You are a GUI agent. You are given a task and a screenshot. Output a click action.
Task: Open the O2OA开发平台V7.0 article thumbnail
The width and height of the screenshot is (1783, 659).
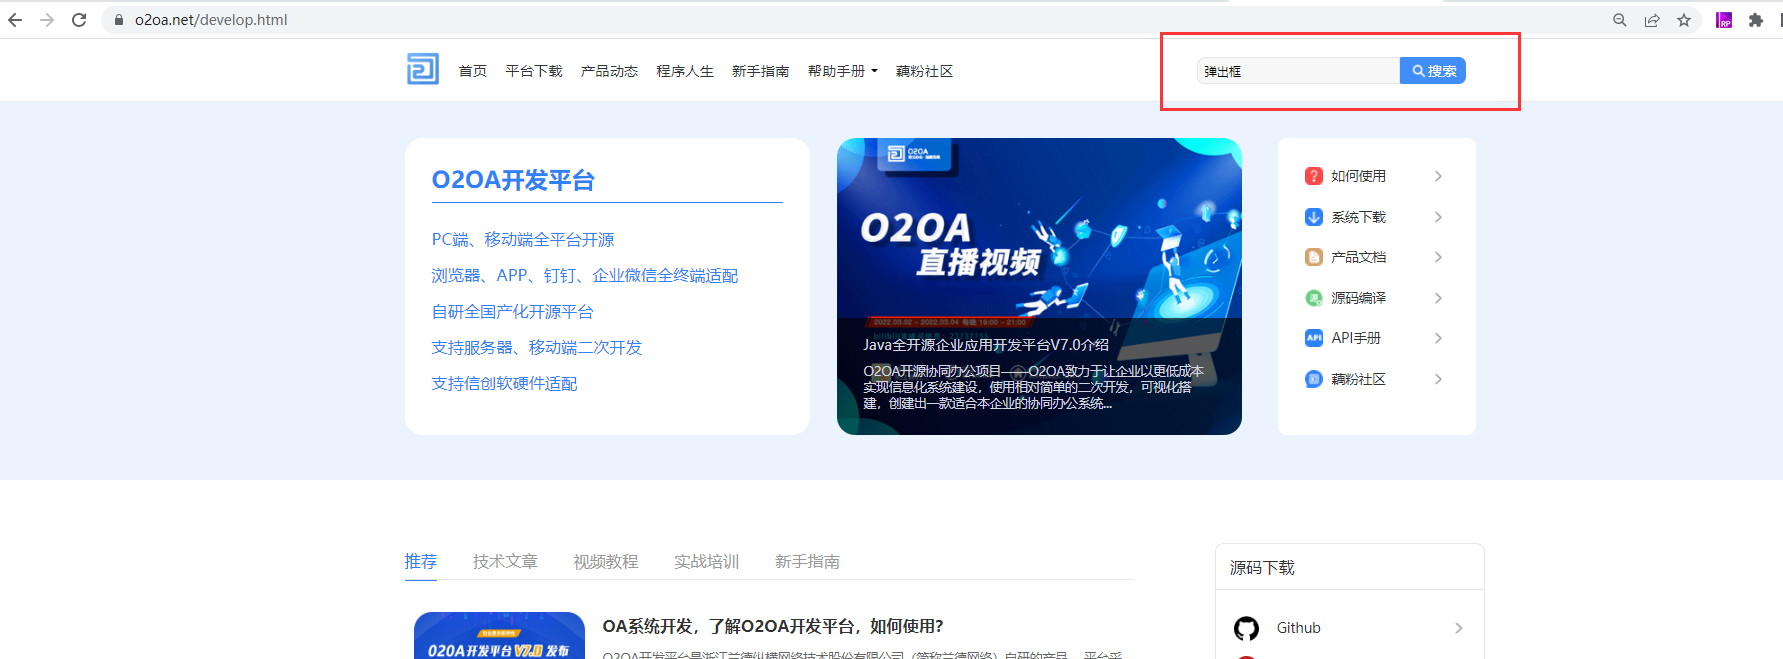tap(499, 636)
